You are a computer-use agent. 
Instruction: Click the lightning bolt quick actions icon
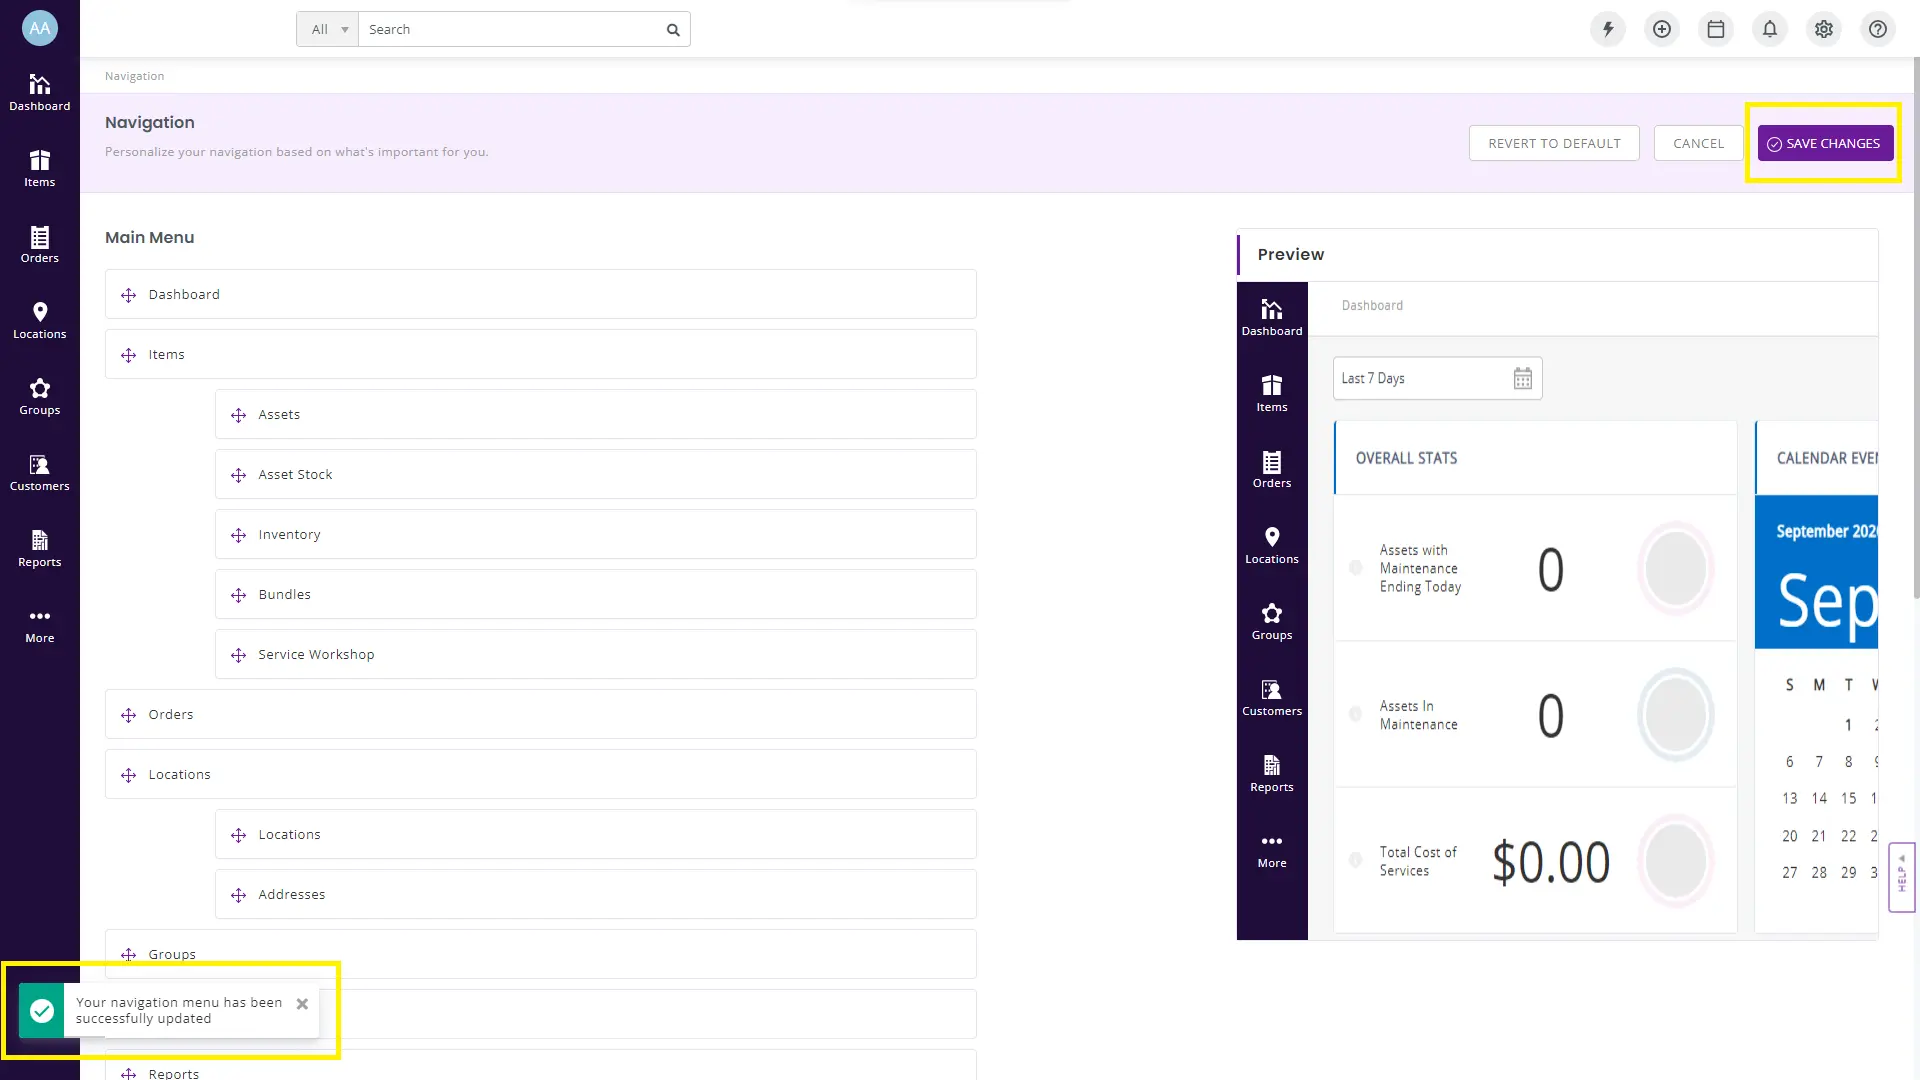[x=1608, y=29]
